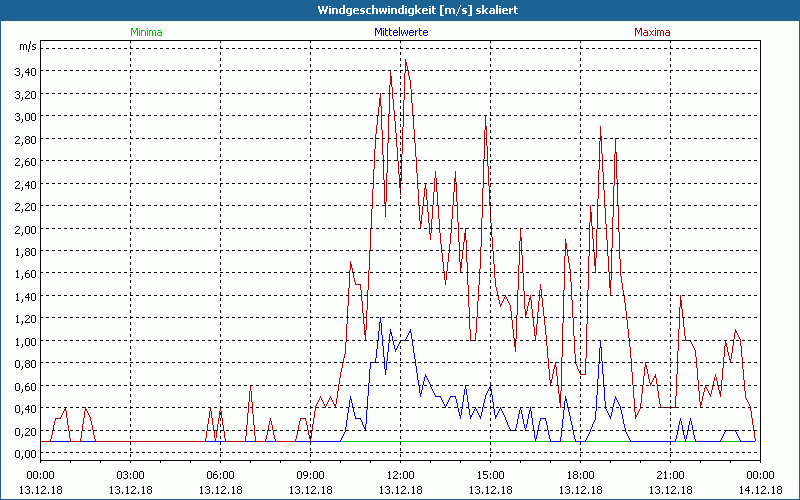
Task: Click the 14.12.18 date label
Action: point(760,490)
